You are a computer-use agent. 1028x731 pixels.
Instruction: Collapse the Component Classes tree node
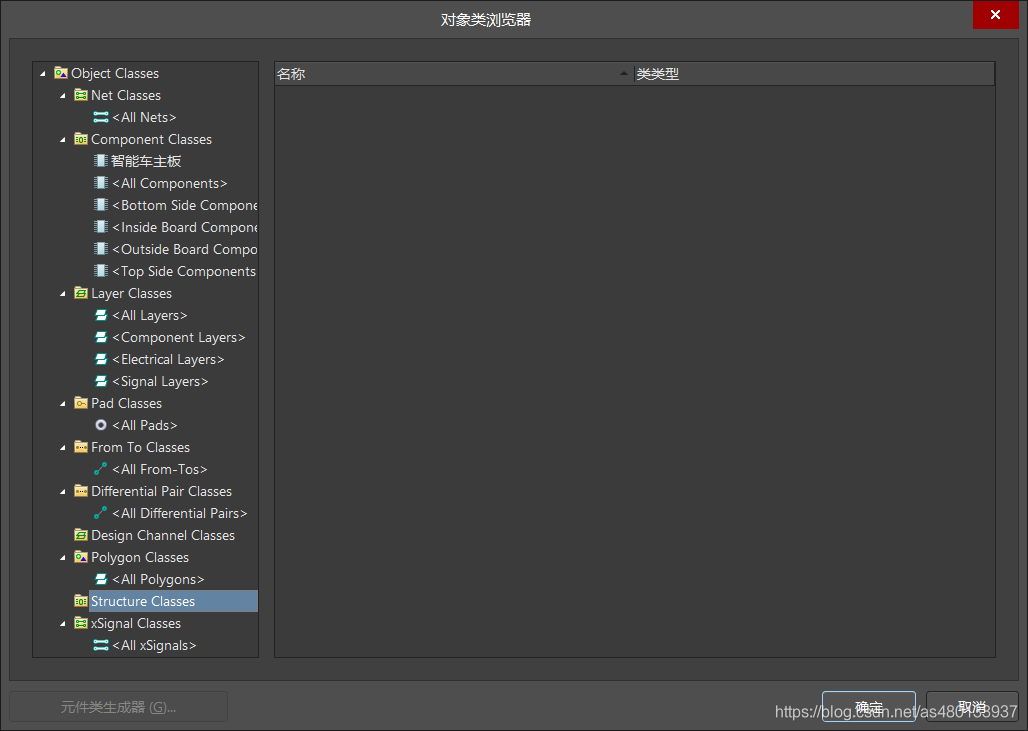point(63,140)
